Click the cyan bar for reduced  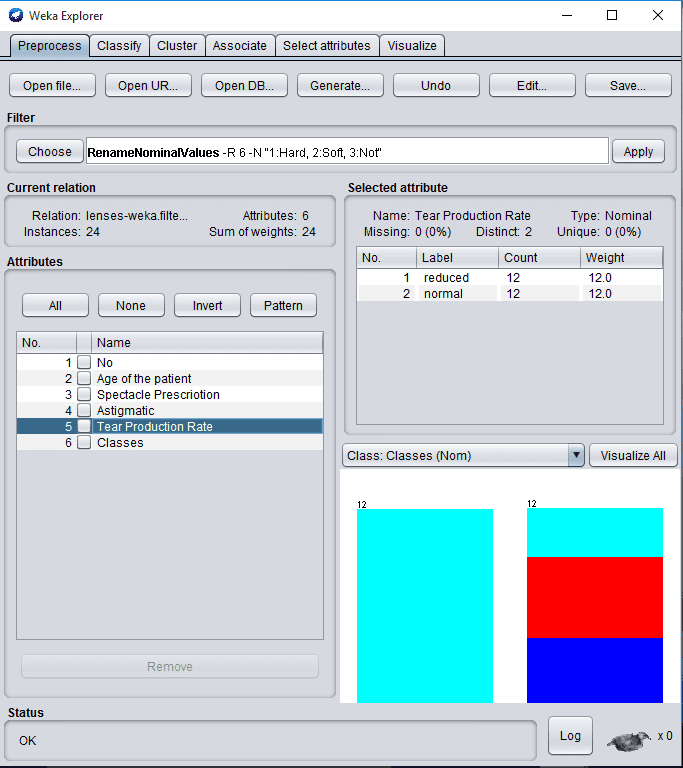tap(425, 606)
